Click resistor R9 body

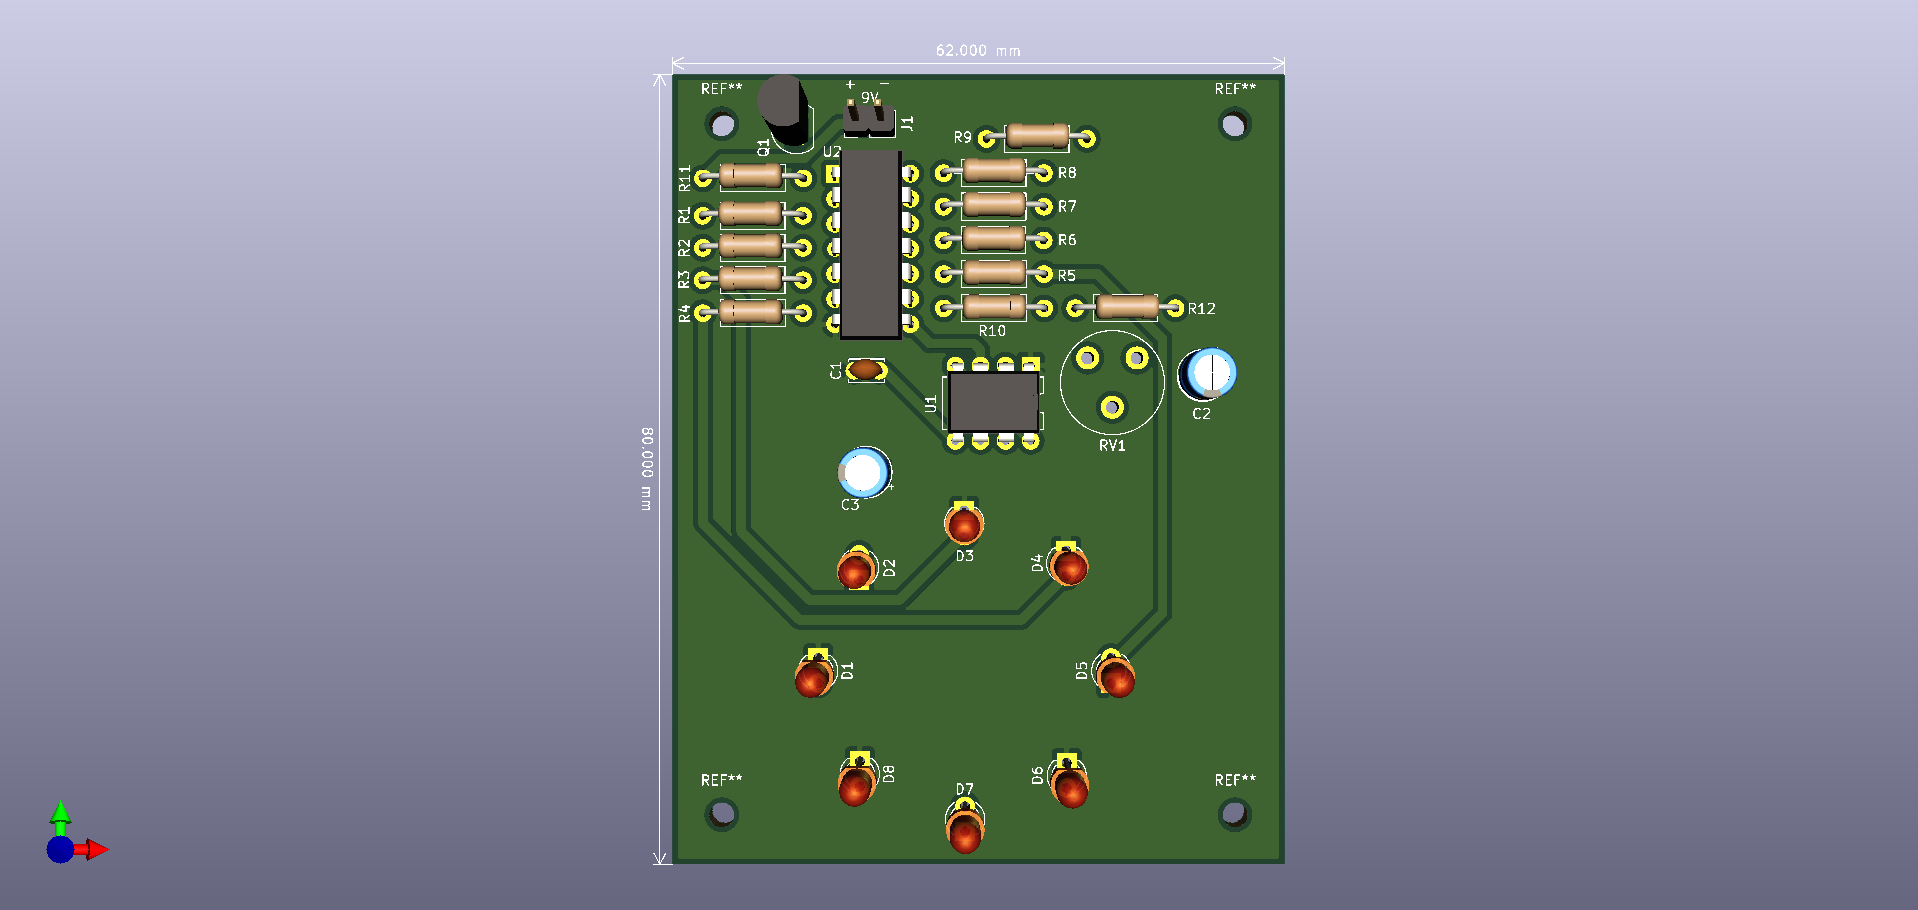click(x=1037, y=136)
